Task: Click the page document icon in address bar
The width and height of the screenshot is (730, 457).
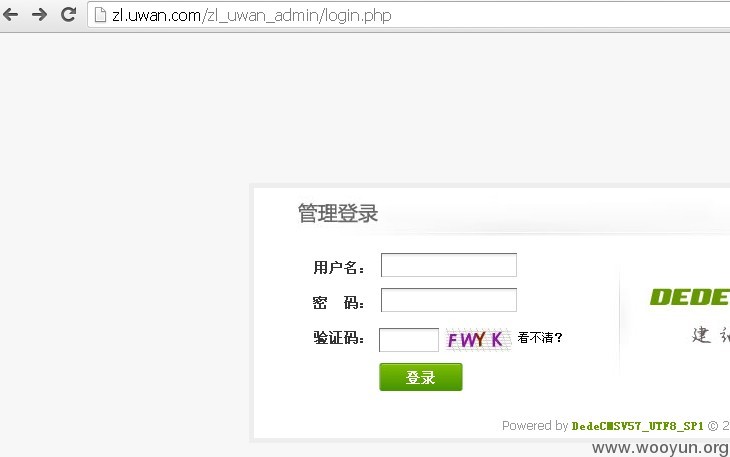Action: click(100, 15)
